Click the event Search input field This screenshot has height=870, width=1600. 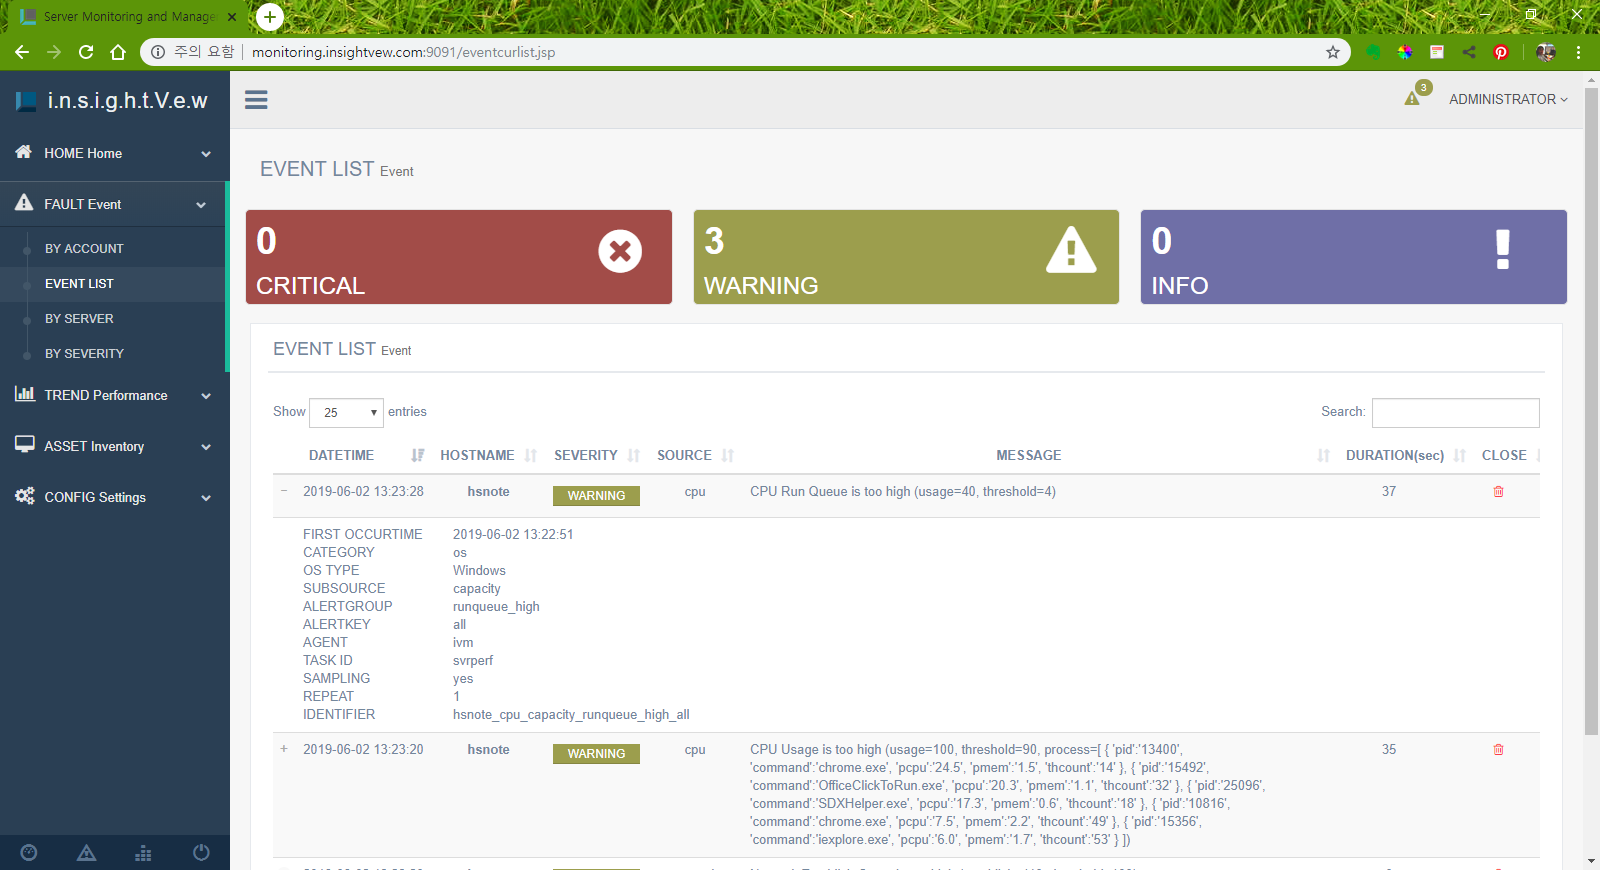(x=1455, y=412)
